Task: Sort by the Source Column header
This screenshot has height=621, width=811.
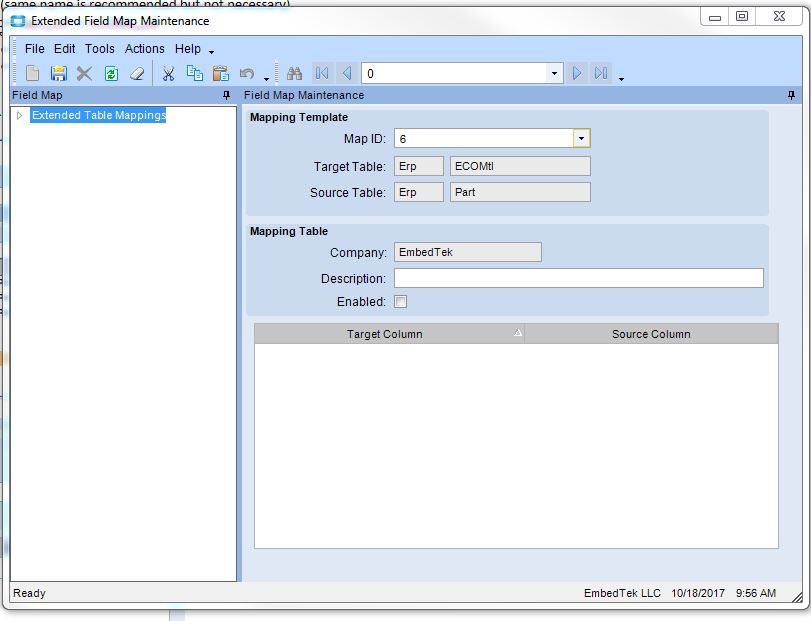Action: [651, 334]
